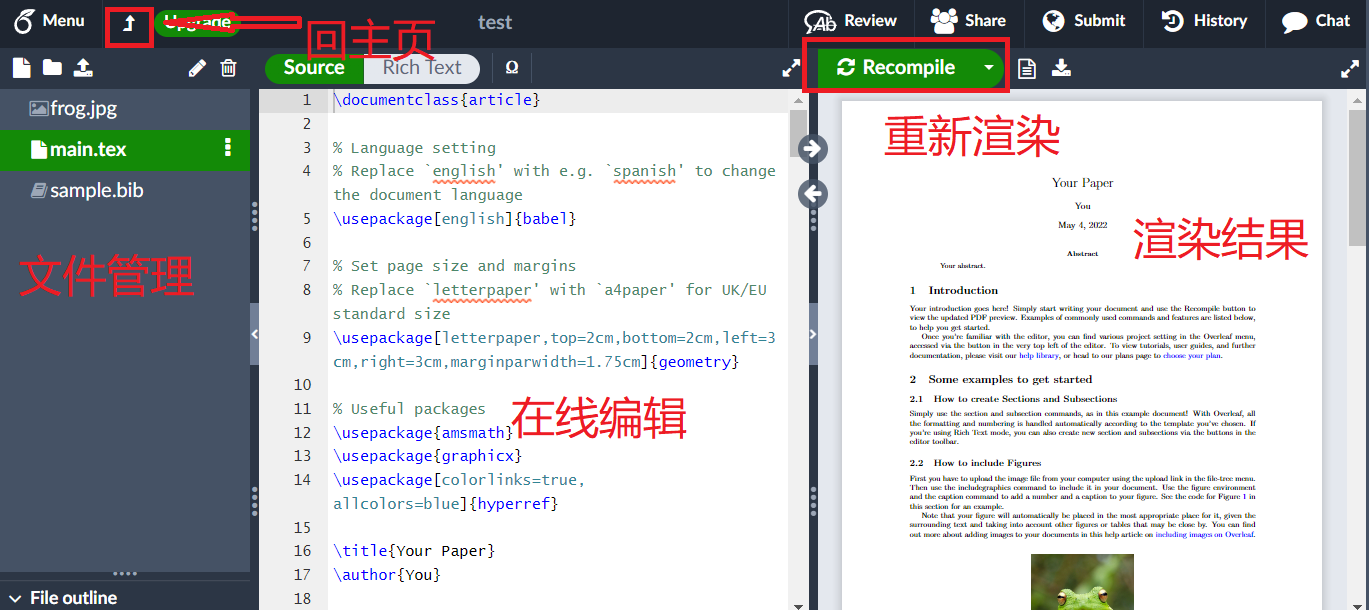1369x610 pixels.
Task: Open the Recompile dropdown arrow
Action: (989, 68)
